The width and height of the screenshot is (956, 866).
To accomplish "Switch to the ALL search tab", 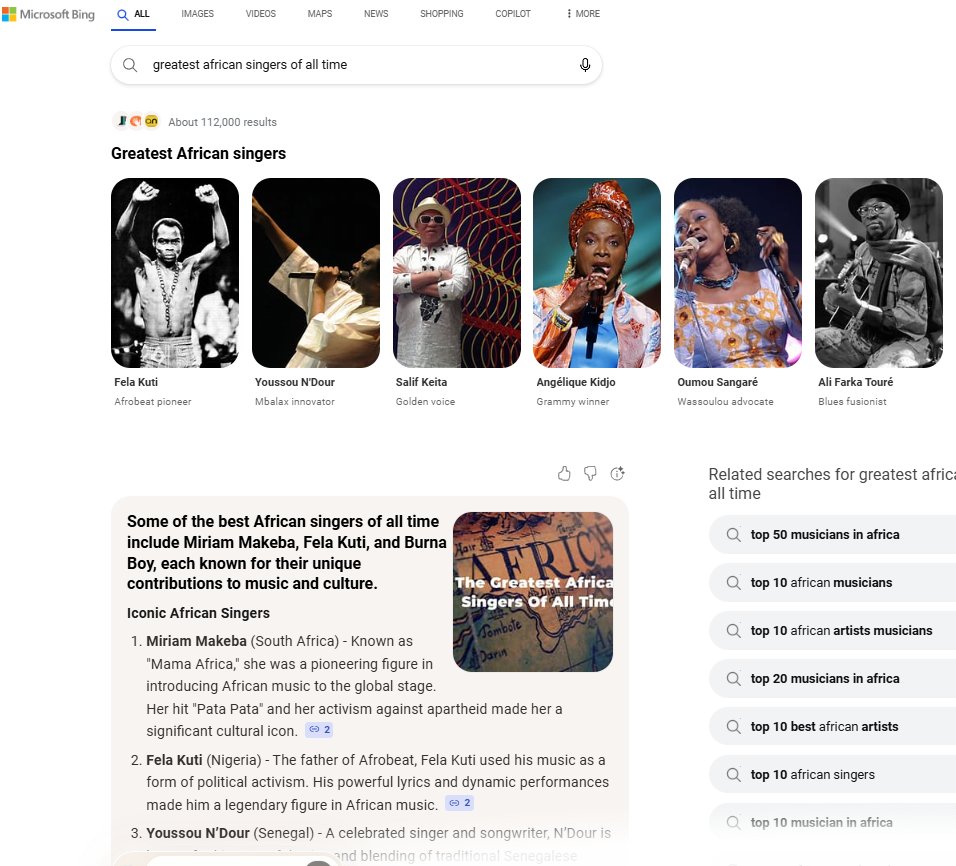I will (134, 14).
